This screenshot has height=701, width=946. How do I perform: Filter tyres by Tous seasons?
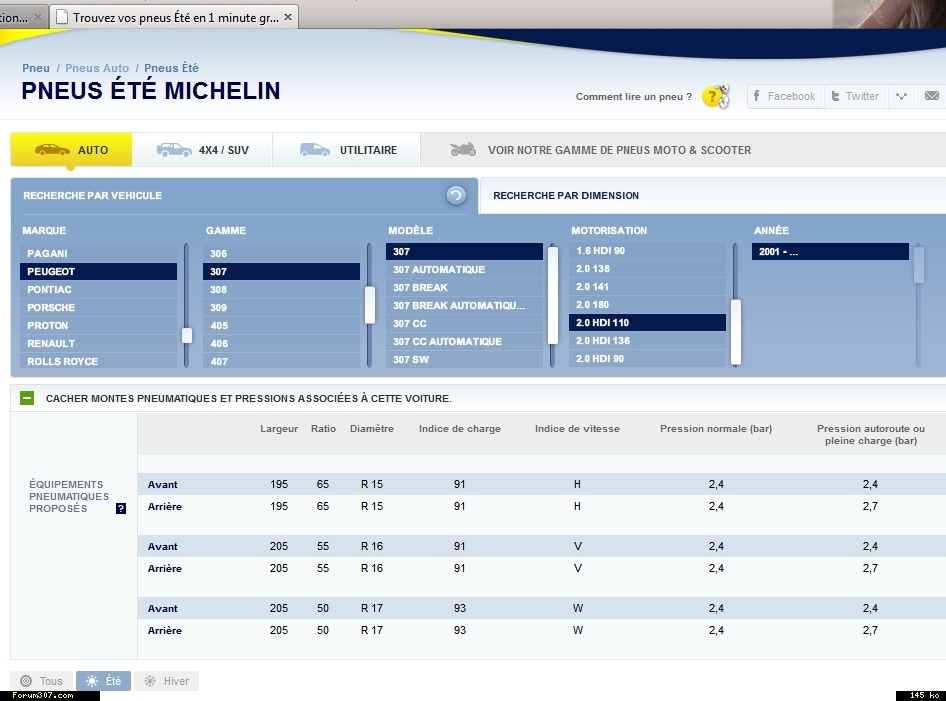(x=42, y=681)
